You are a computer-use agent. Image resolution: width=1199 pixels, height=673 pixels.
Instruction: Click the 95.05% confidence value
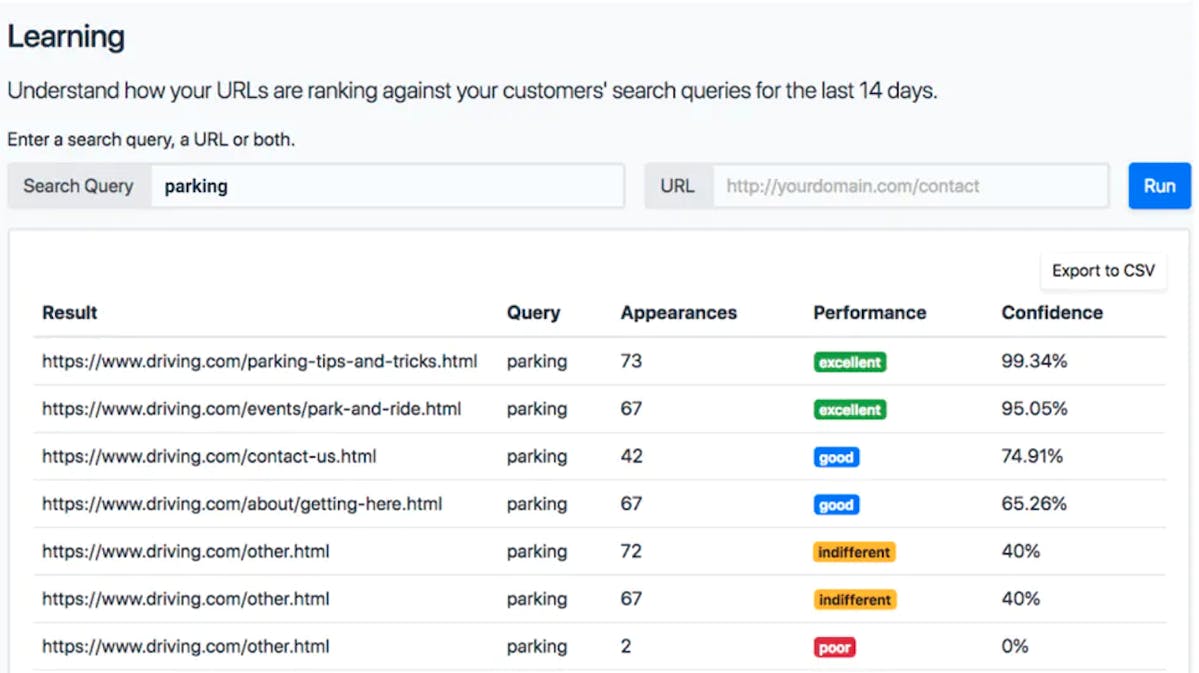1034,408
